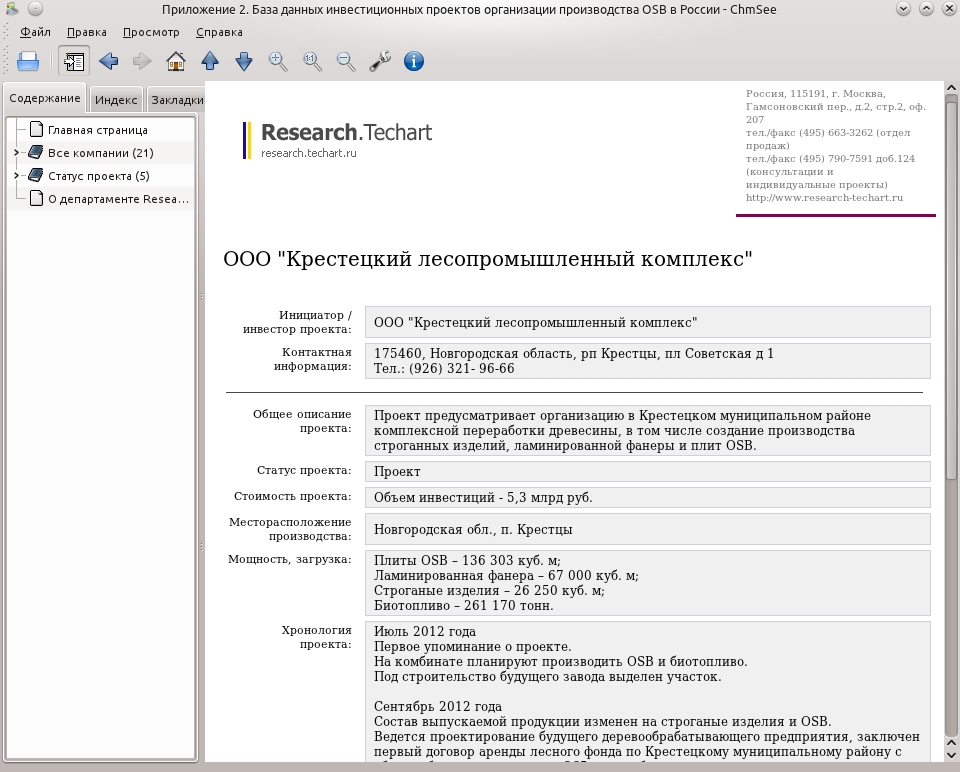This screenshot has width=960, height=772.
Task: Click research.techart.ru under the logo
Action: point(309,153)
